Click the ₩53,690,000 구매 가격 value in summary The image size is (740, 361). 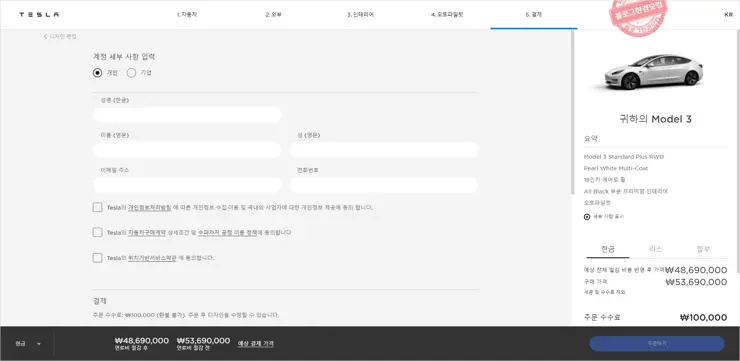tap(696, 282)
